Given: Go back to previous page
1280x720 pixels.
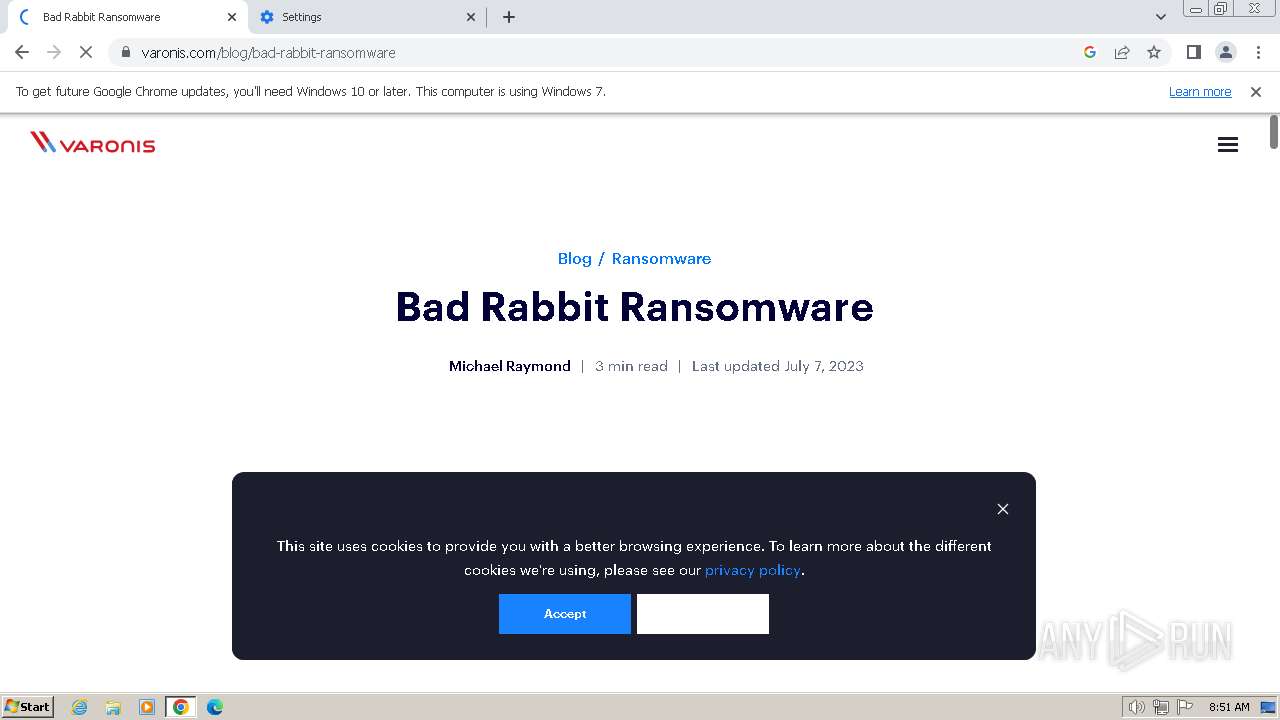Looking at the screenshot, I should click(x=22, y=52).
